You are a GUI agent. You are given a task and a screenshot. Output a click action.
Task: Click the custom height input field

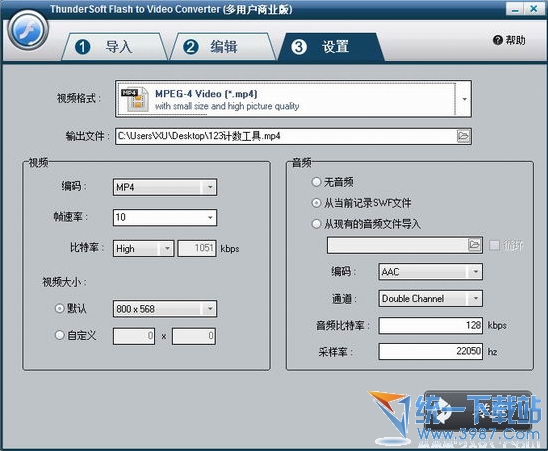pos(194,336)
